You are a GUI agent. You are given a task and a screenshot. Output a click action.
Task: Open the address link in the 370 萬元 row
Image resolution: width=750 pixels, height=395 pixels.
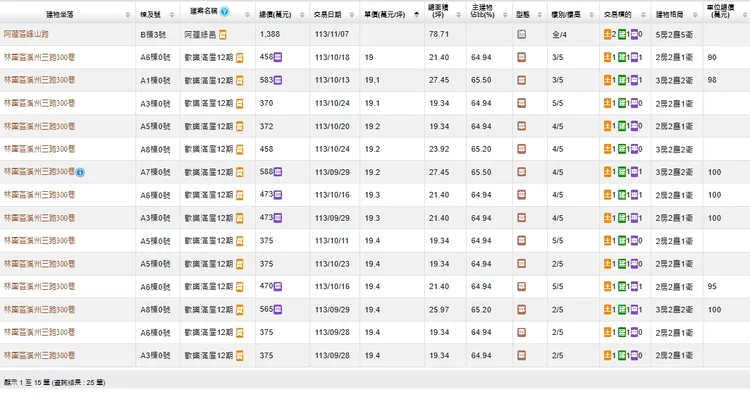(39, 103)
